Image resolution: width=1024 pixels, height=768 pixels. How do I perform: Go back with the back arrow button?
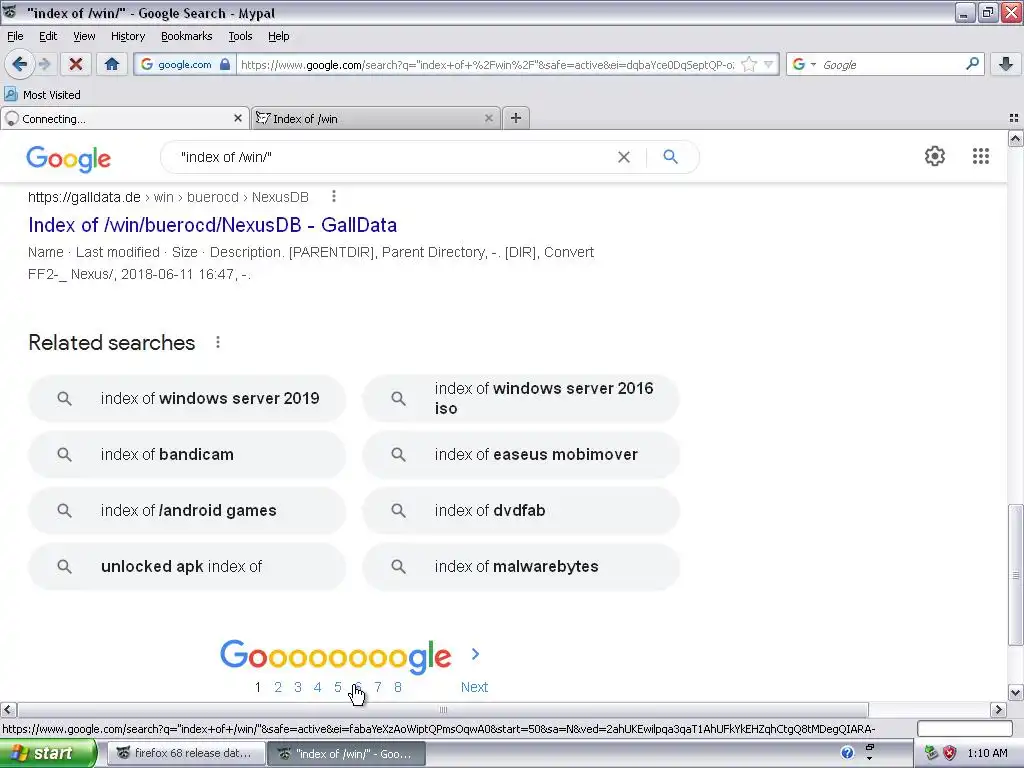tap(20, 64)
